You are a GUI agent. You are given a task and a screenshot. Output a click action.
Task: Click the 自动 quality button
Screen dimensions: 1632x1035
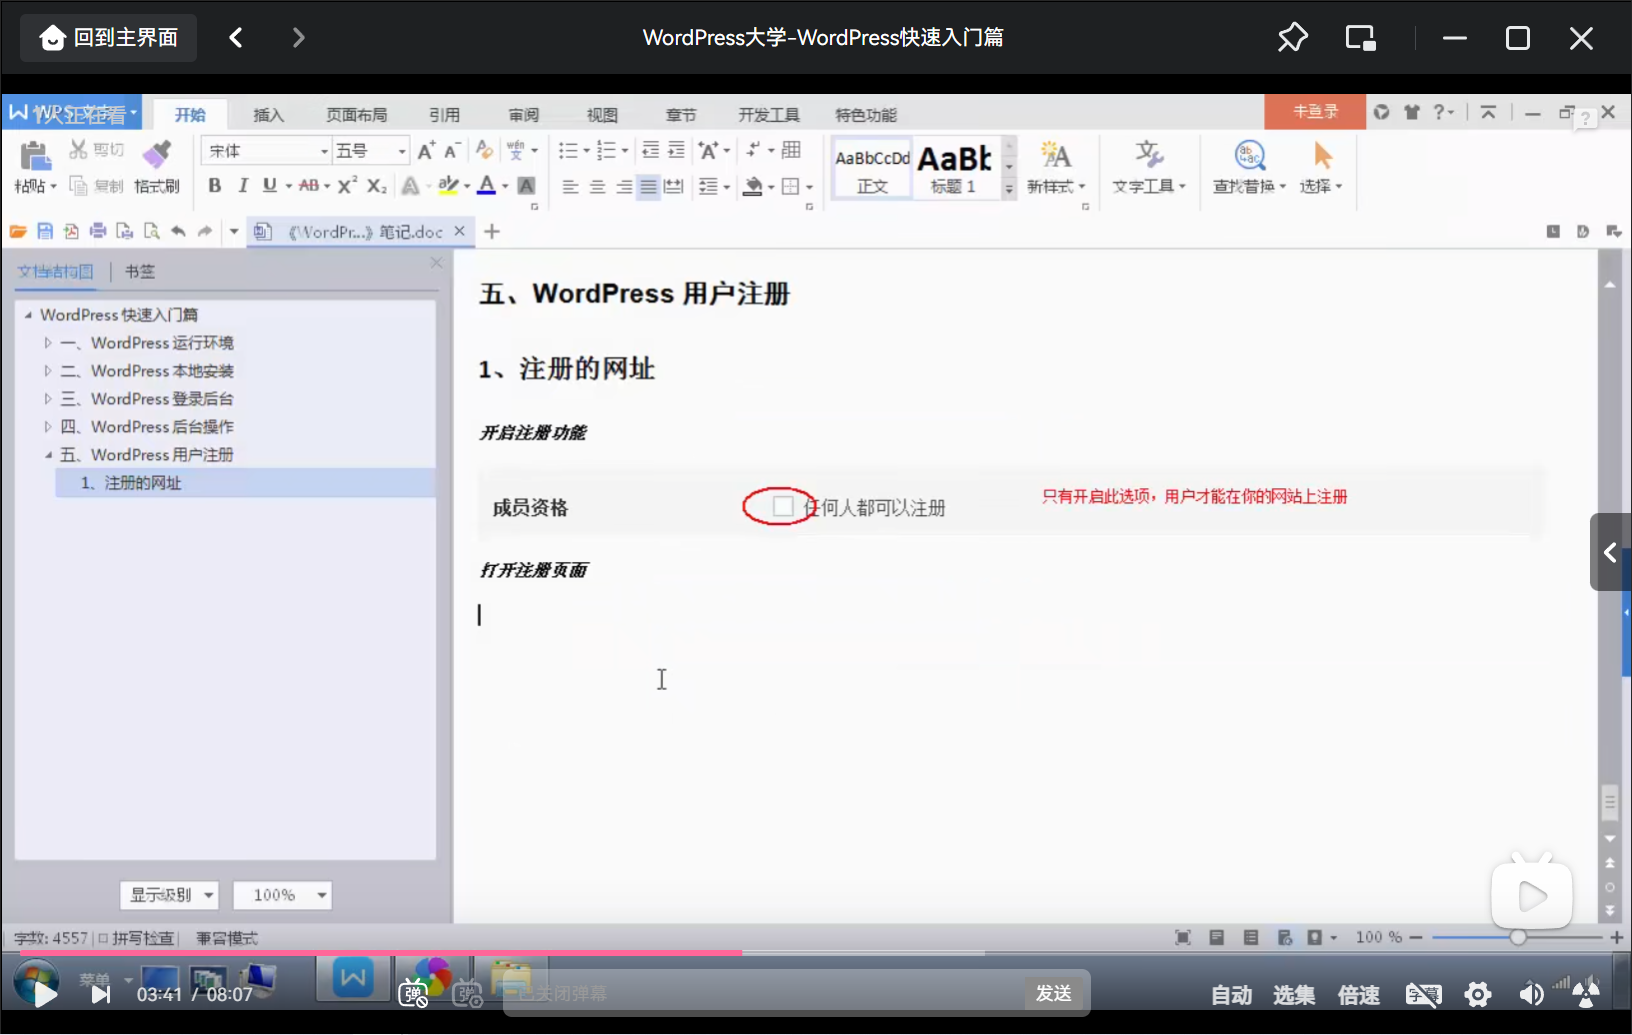(x=1231, y=995)
